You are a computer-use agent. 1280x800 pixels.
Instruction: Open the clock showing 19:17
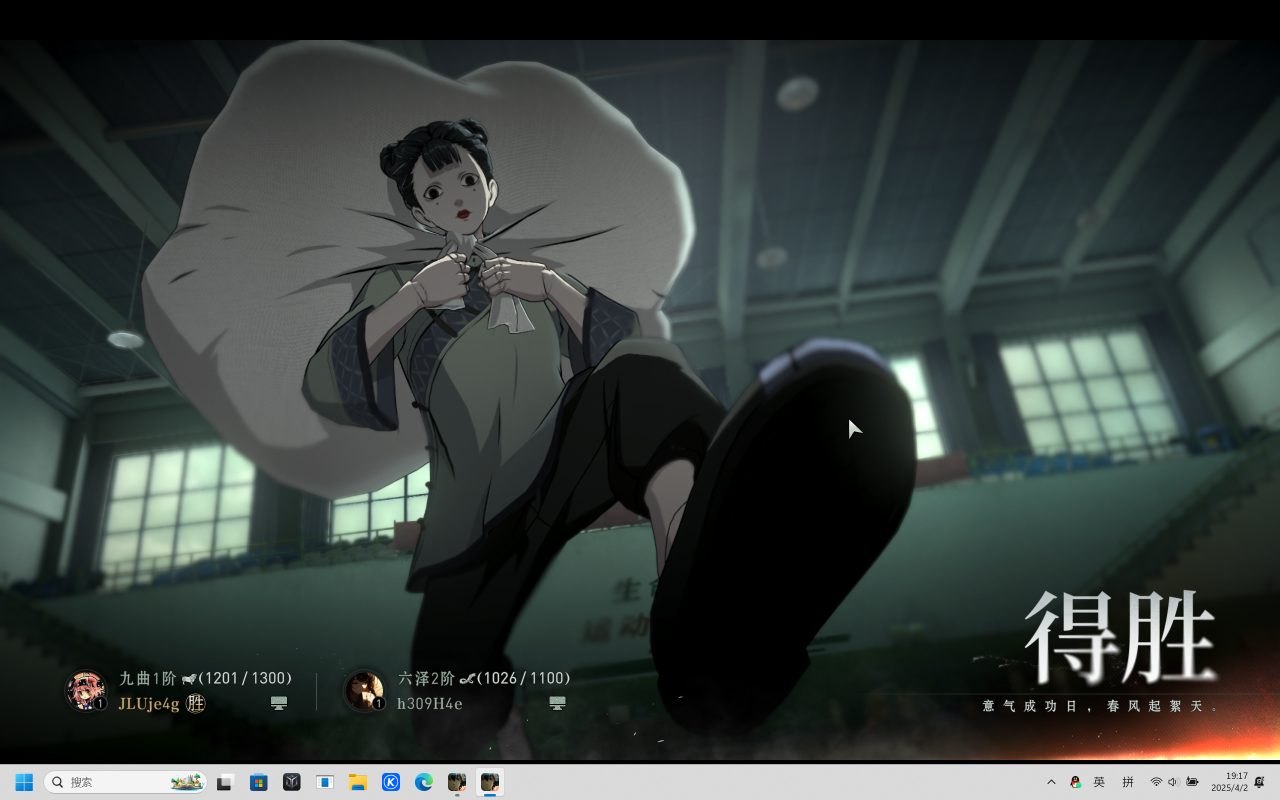click(x=1229, y=782)
